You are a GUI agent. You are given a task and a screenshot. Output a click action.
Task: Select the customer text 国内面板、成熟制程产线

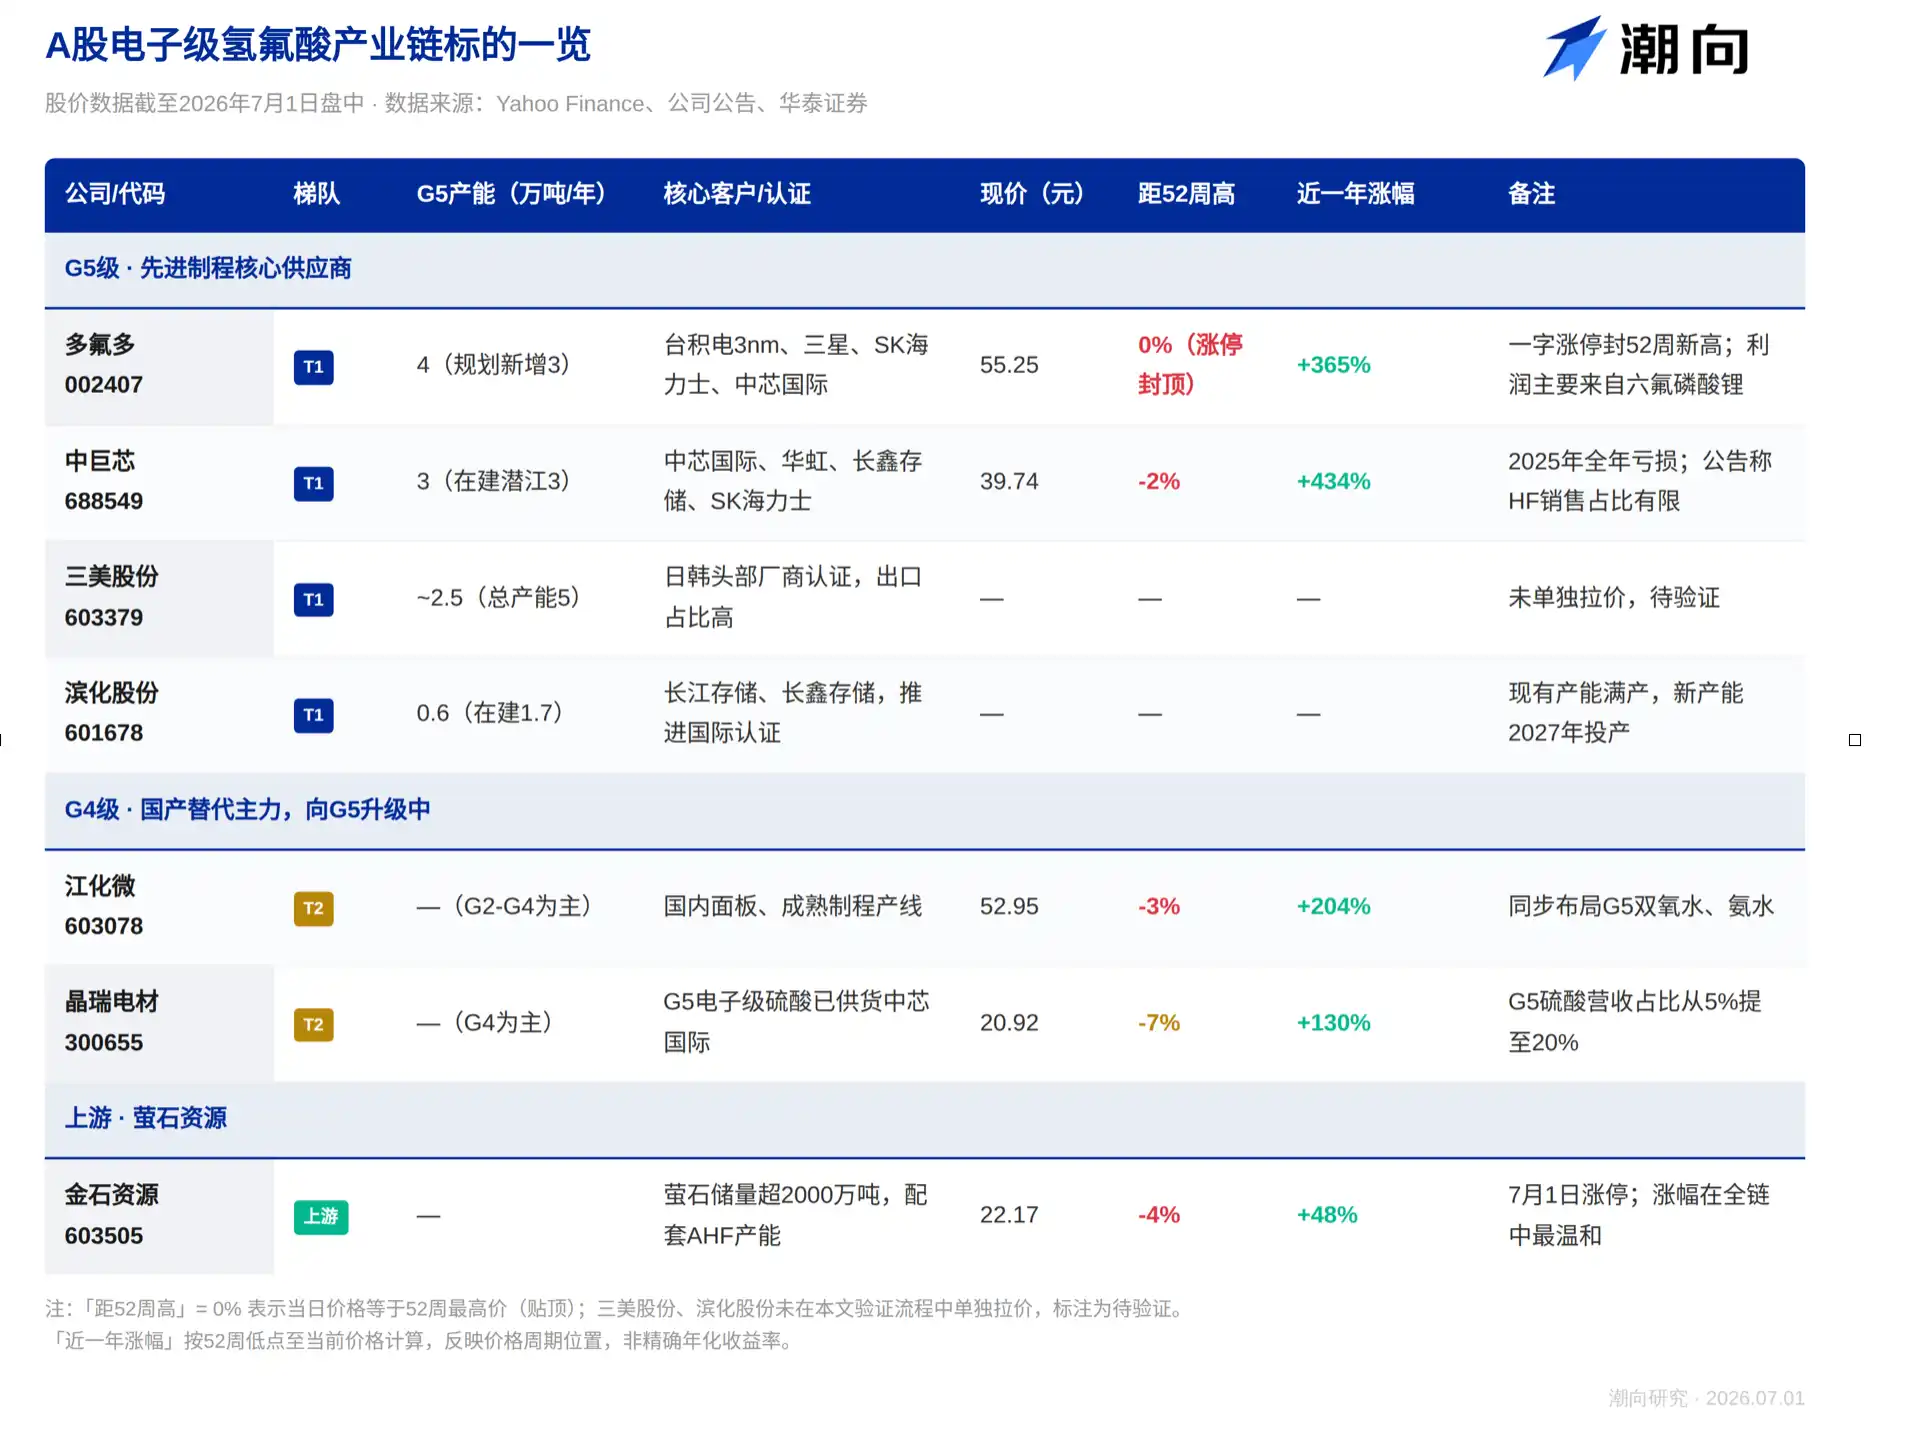793,906
